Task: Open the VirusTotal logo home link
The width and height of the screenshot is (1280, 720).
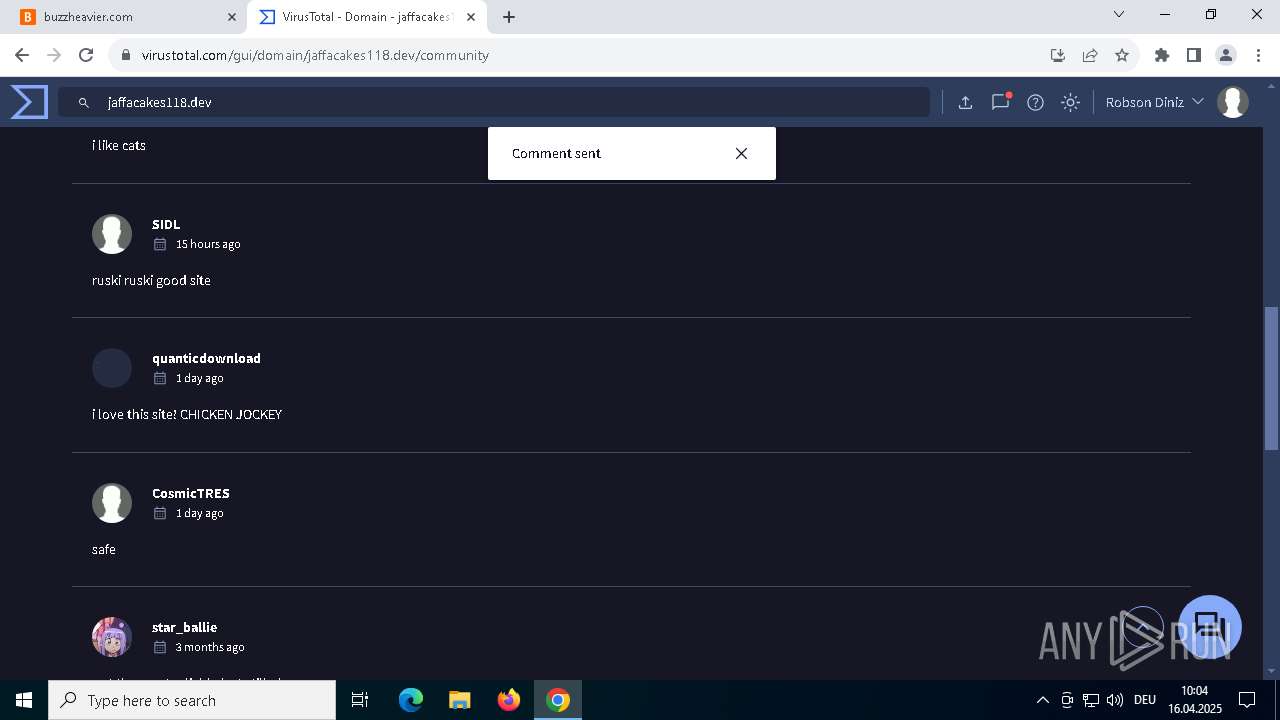Action: pos(29,102)
